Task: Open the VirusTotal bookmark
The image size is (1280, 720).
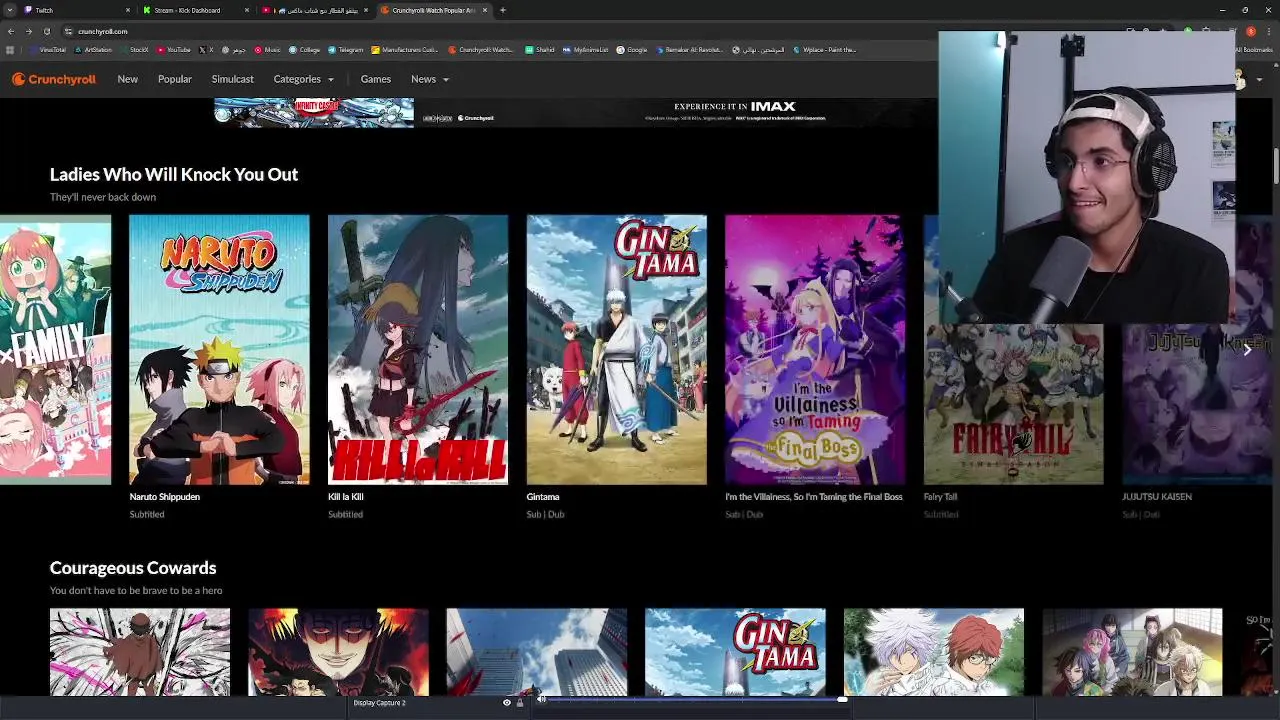Action: pos(48,49)
